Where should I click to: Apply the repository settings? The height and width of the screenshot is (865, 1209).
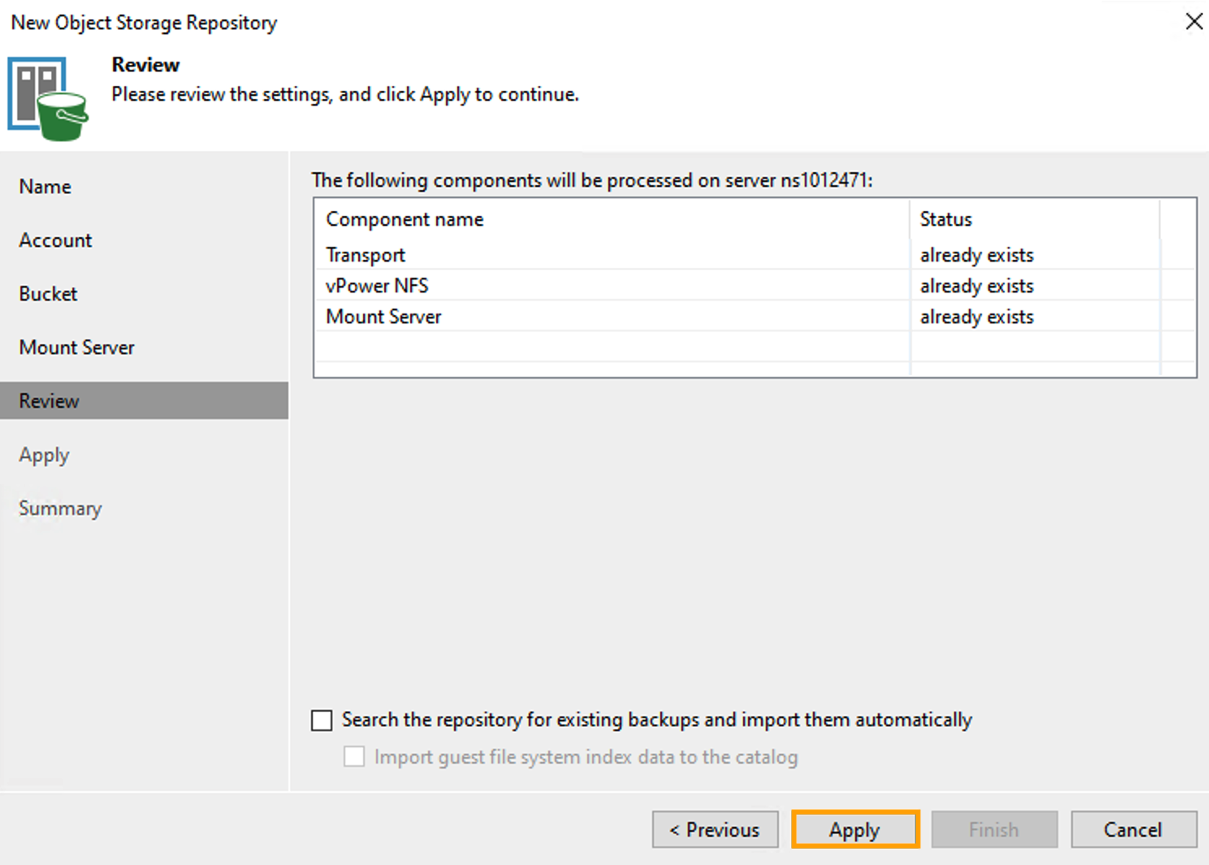(x=855, y=829)
